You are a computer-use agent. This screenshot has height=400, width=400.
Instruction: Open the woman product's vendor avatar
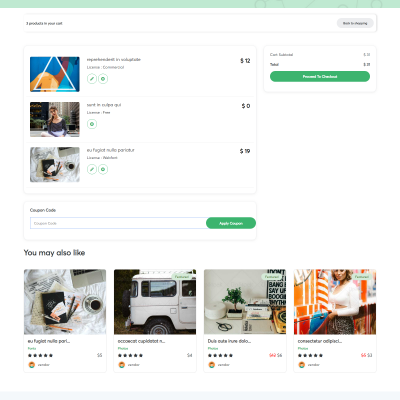coord(302,365)
